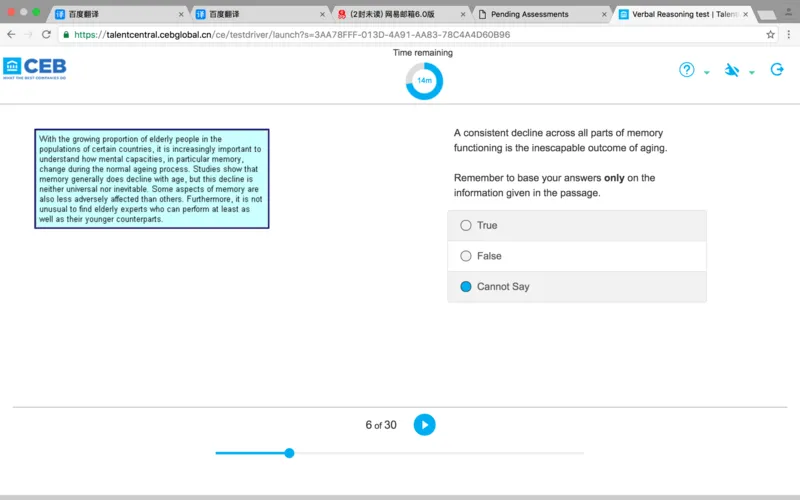
Task: Select the True answer option
Action: (466, 225)
